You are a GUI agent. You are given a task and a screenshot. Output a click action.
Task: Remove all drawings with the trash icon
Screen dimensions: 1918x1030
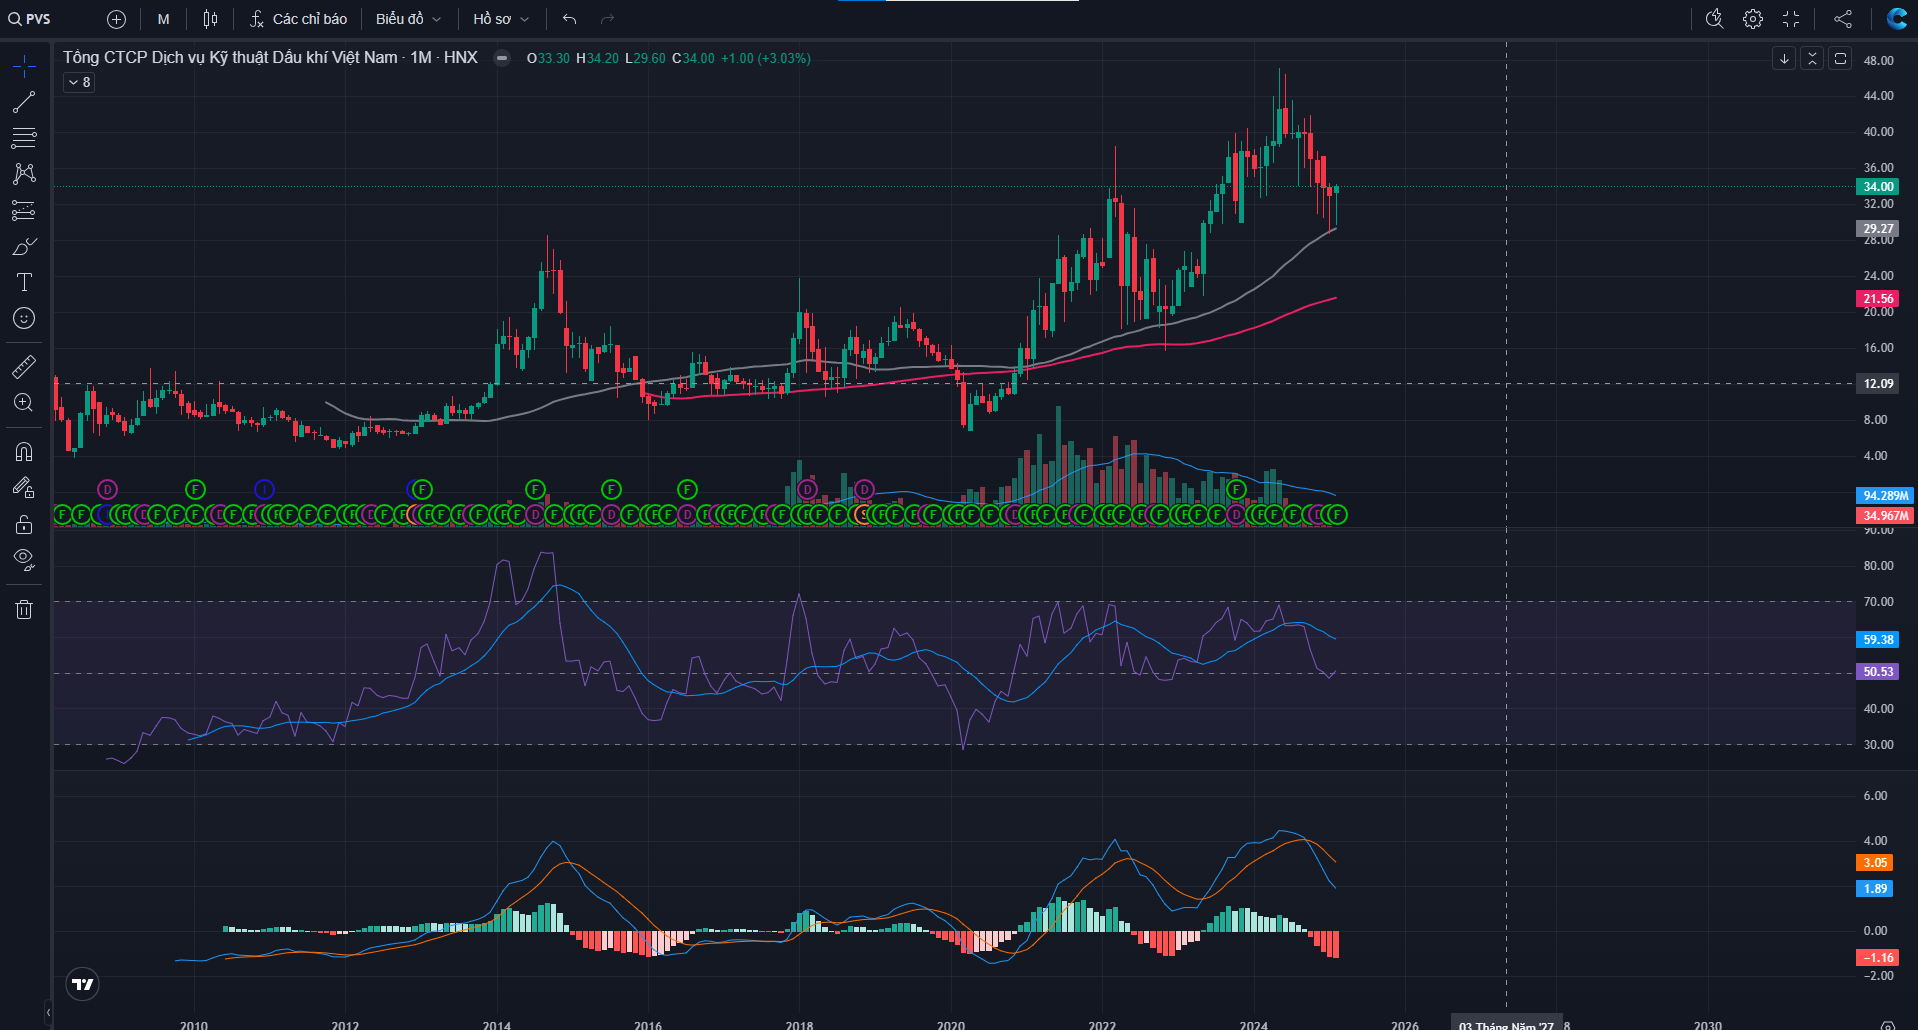click(24, 609)
